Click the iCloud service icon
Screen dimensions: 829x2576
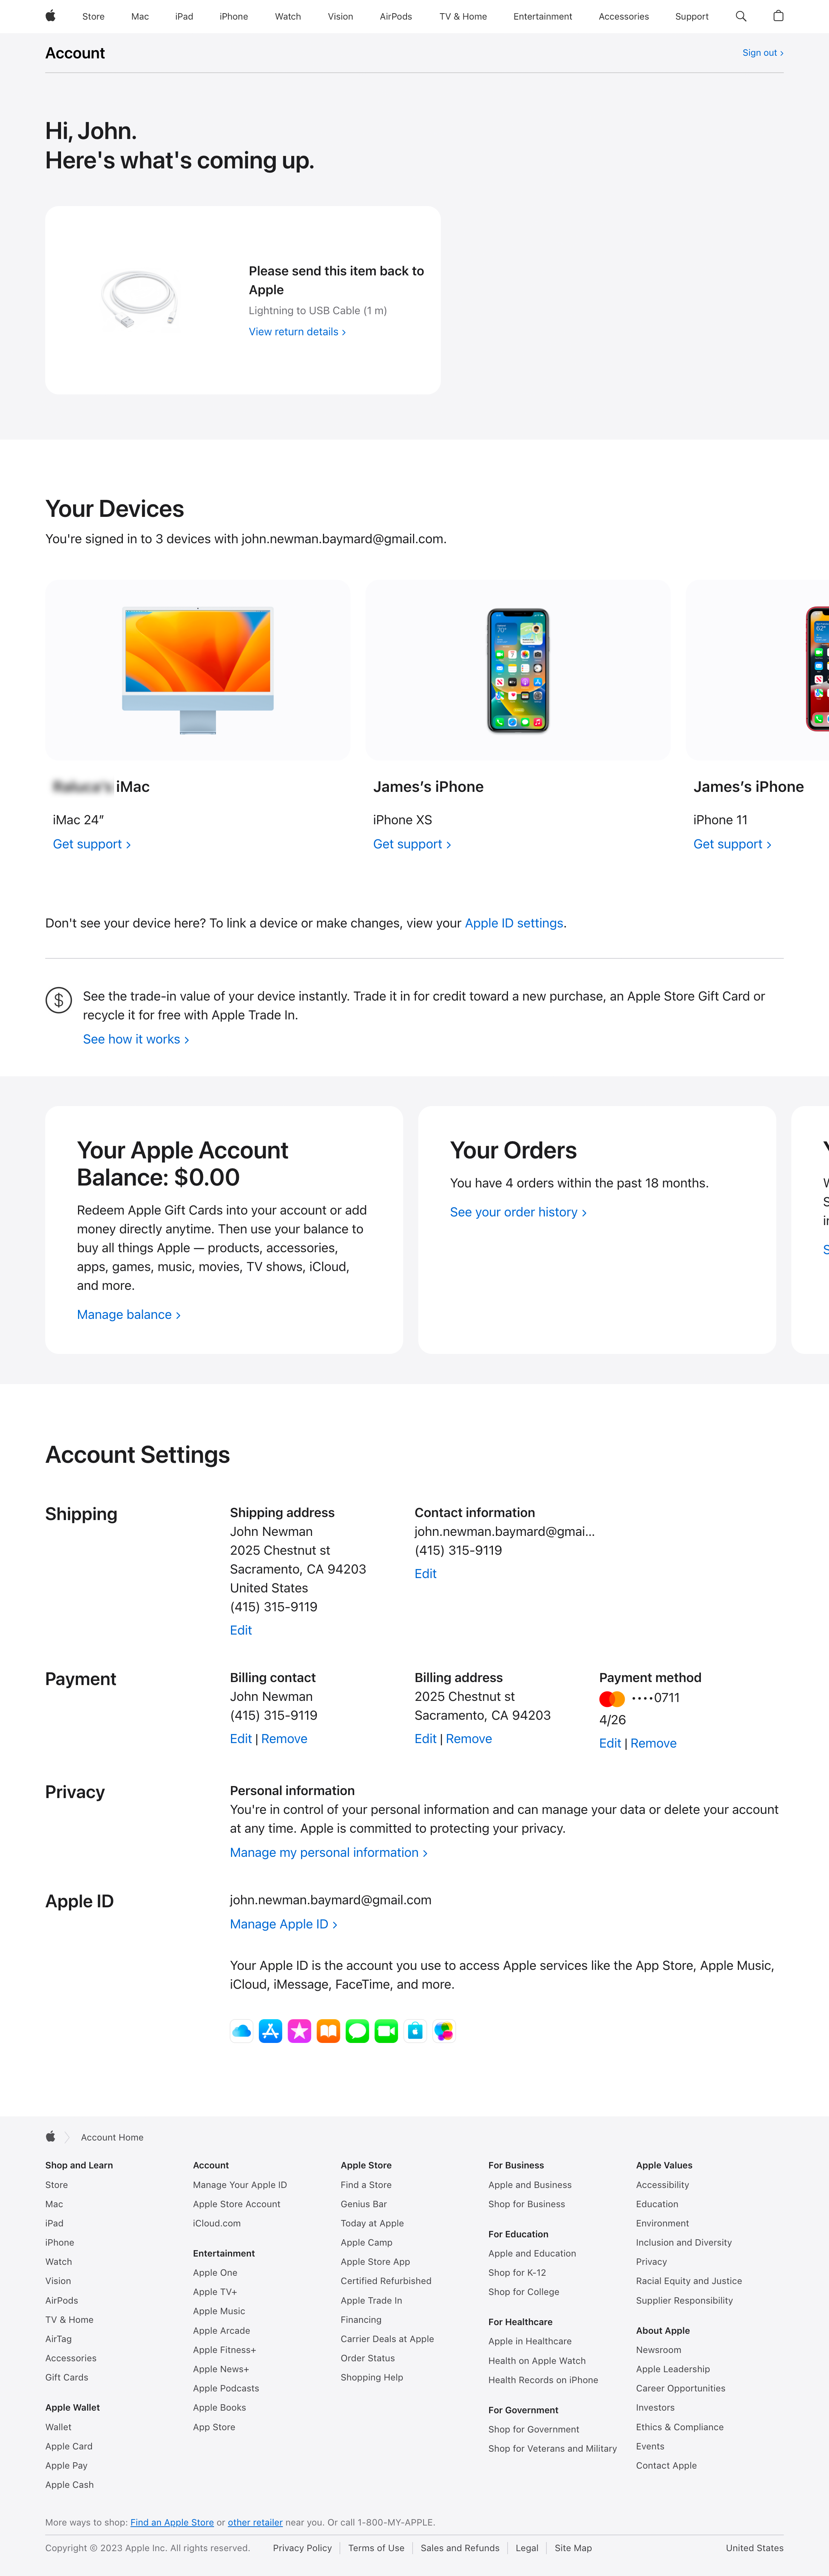coord(241,2031)
